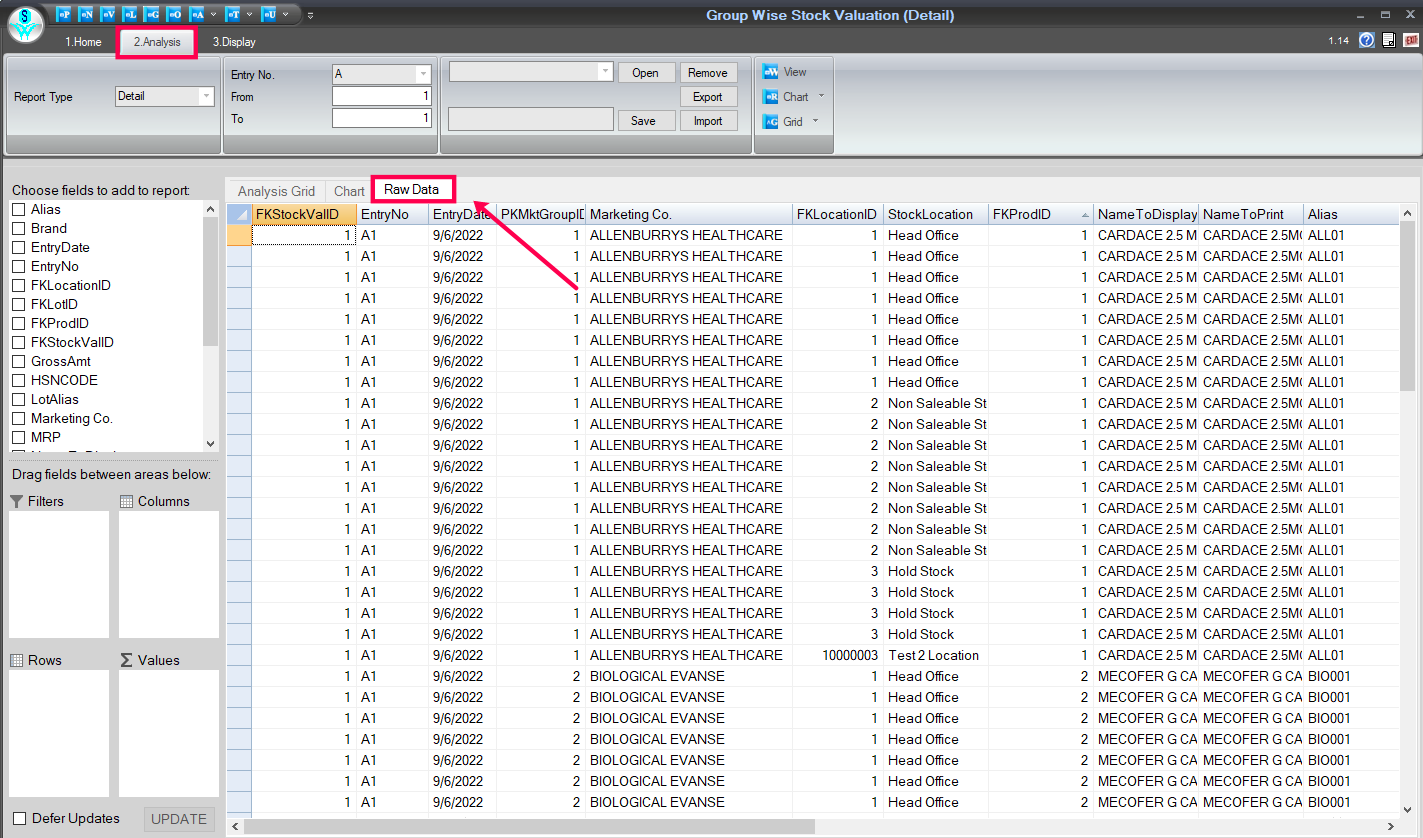This screenshot has width=1423, height=838.
Task: Click the red Exit icon
Action: click(x=1411, y=40)
